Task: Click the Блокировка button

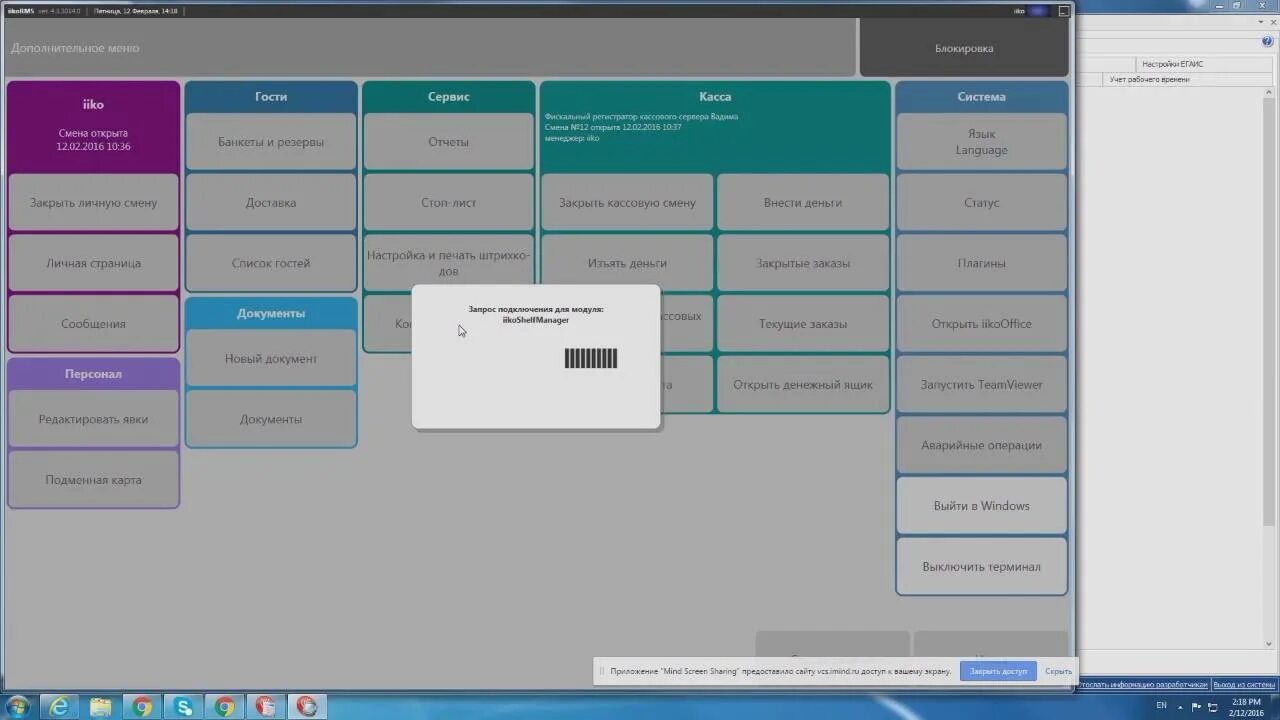Action: point(964,48)
